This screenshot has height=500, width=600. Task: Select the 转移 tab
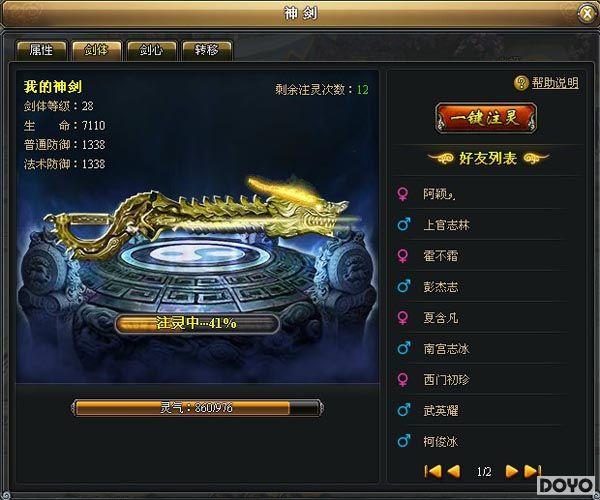[207, 50]
